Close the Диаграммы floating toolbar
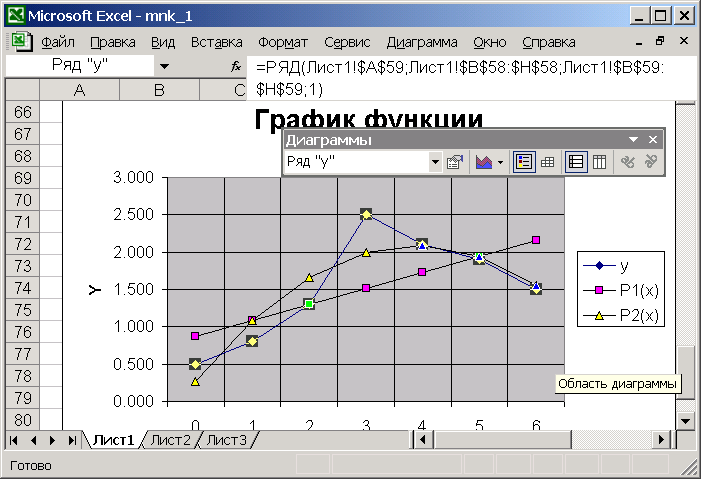701x479 pixels. pyautogui.click(x=653, y=140)
